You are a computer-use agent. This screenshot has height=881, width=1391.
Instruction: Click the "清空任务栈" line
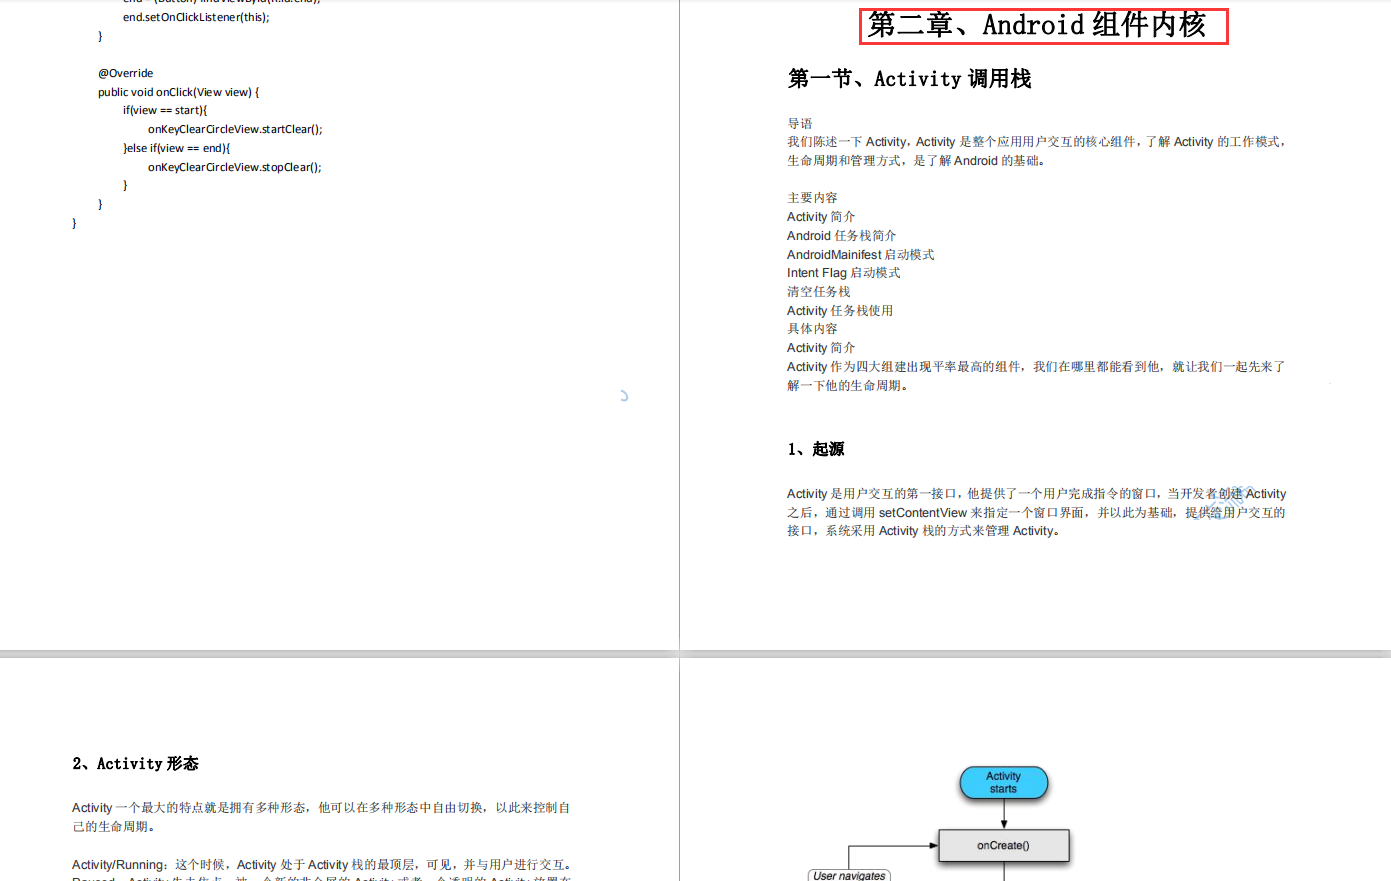(818, 292)
